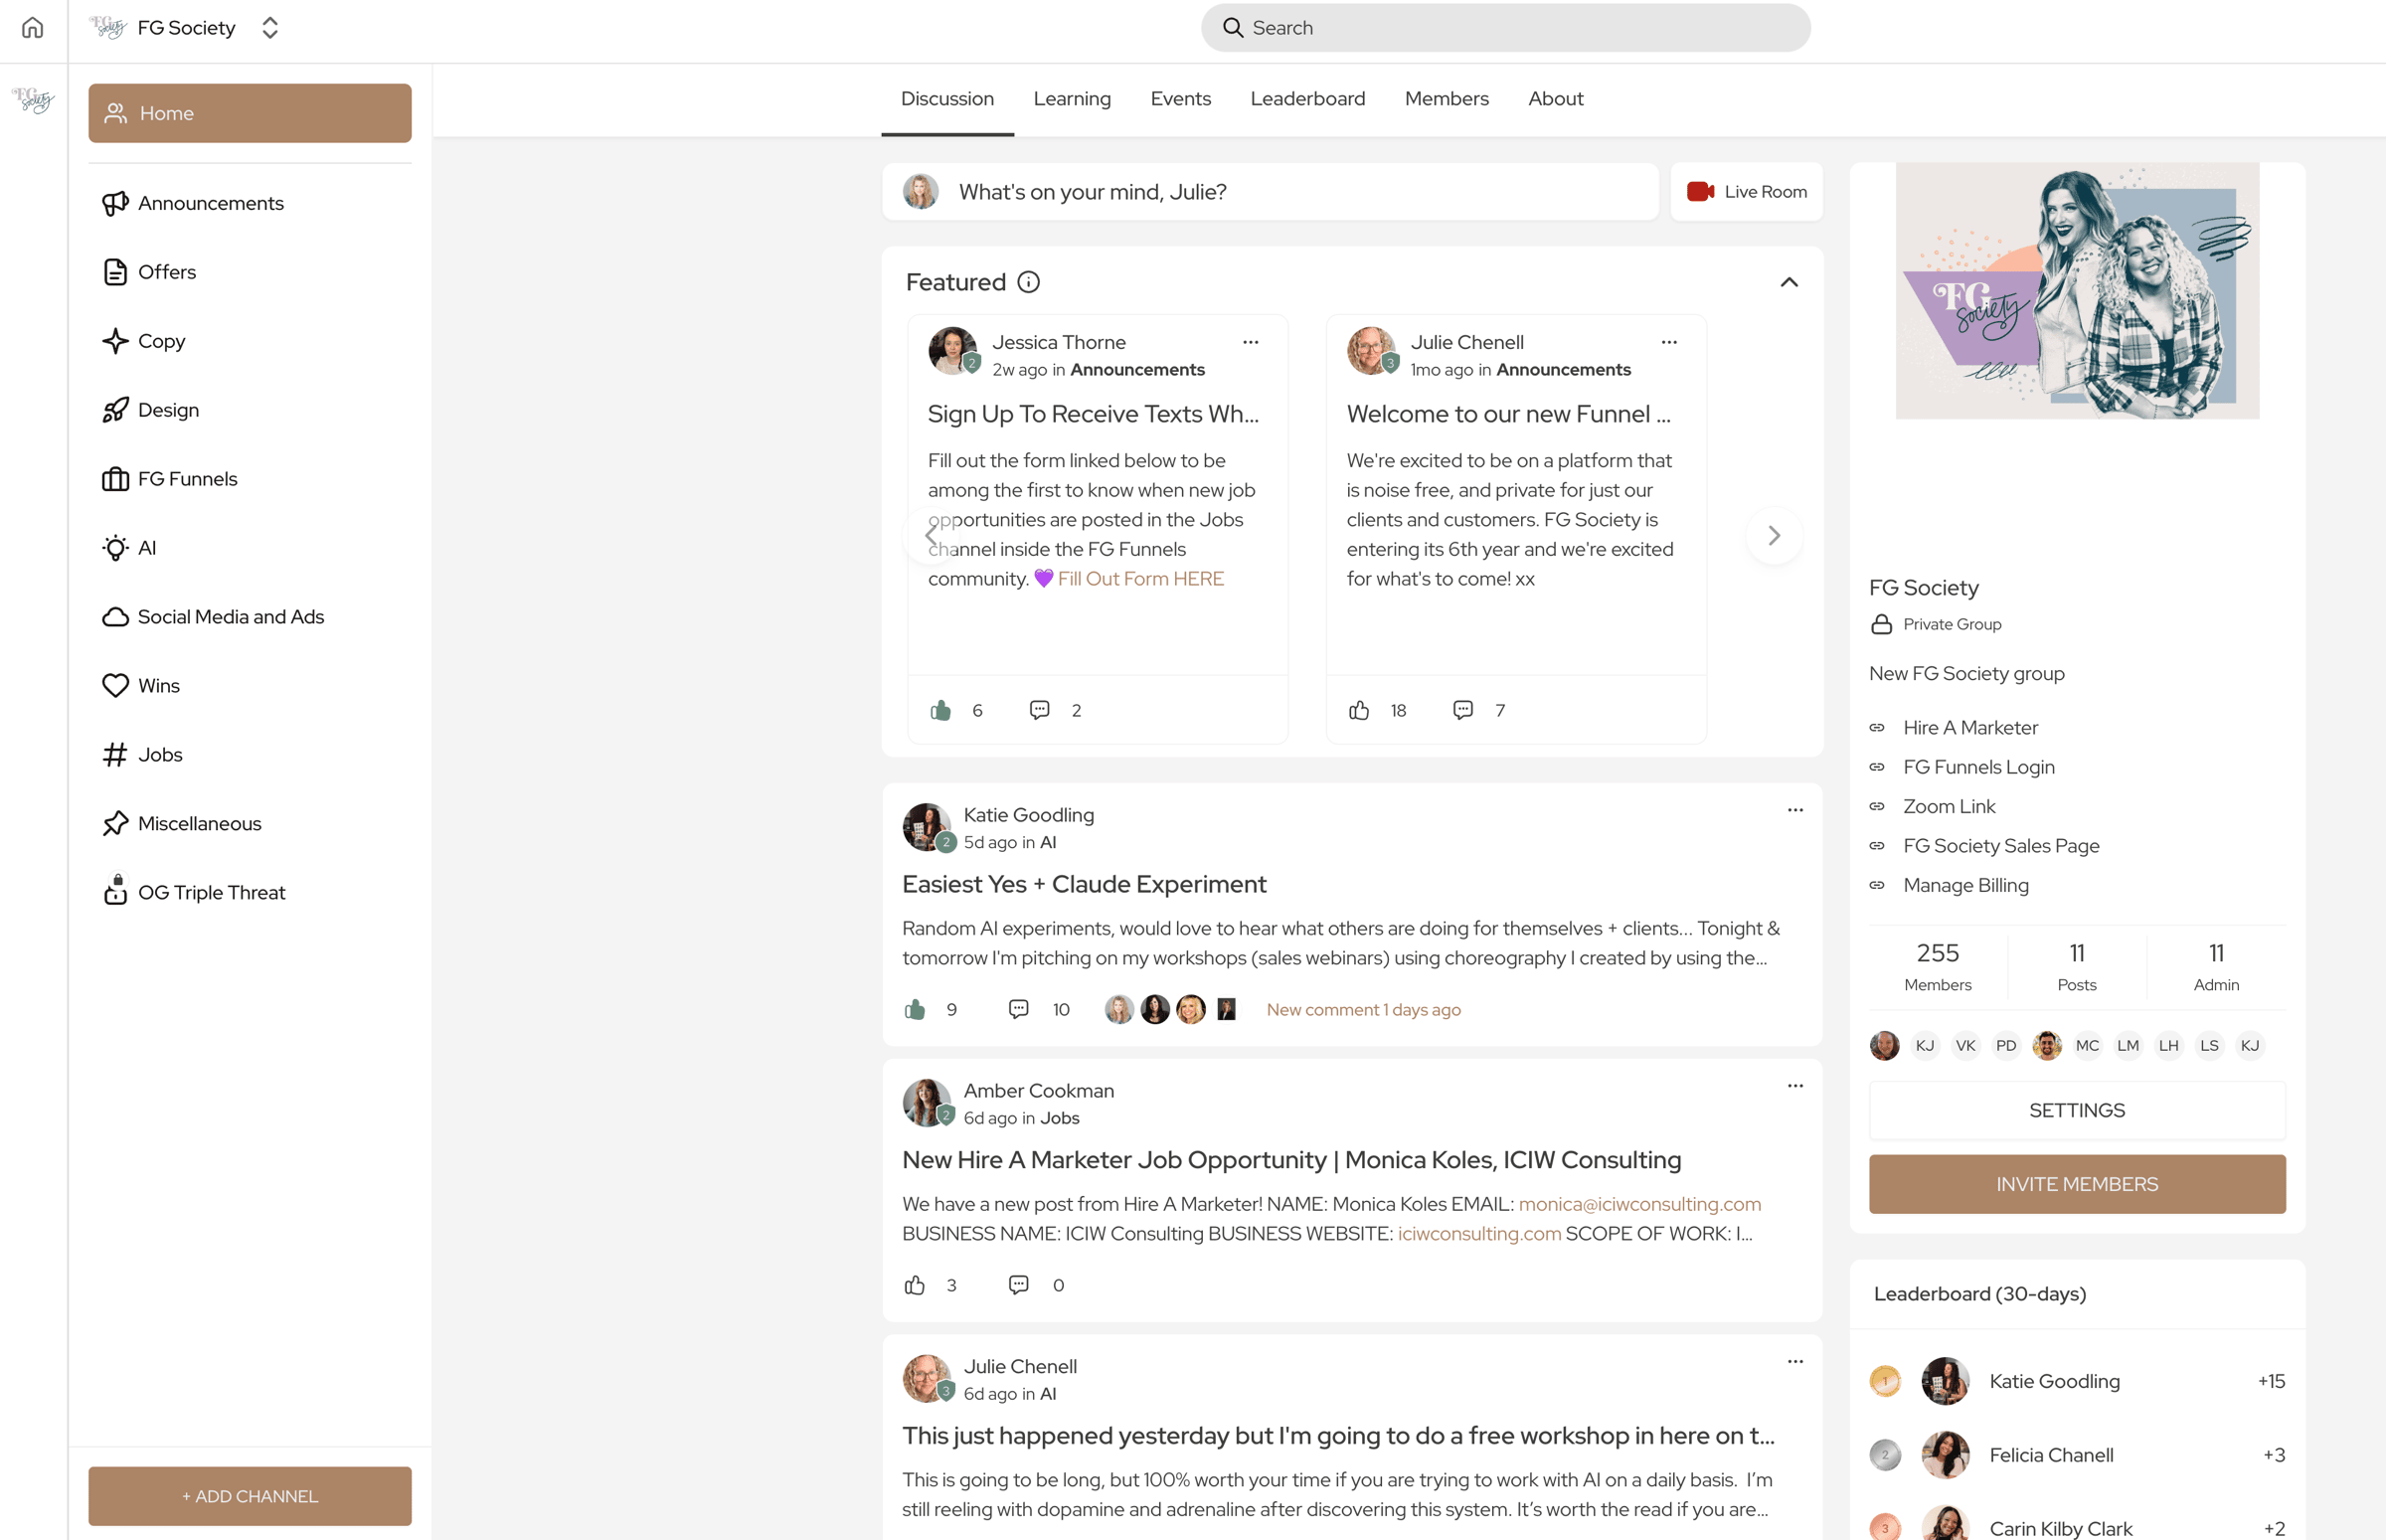The image size is (2386, 1540).
Task: Toggle like on Jessica Thorne's featured post
Action: 940,710
